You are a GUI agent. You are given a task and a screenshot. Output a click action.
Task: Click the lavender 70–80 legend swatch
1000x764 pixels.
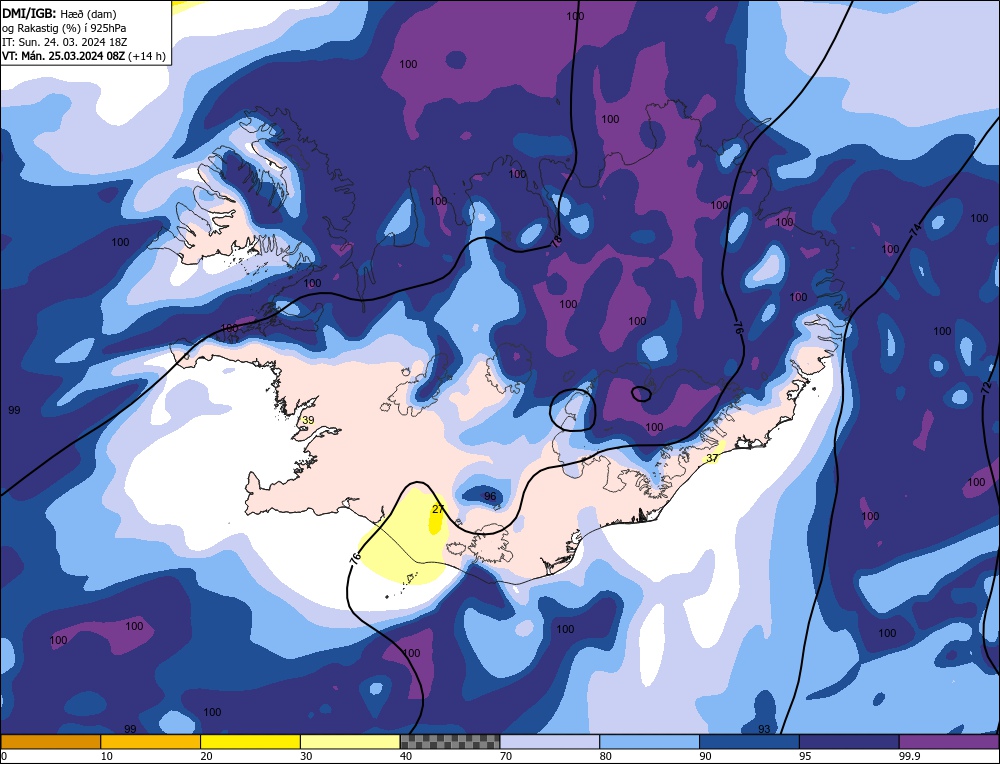tap(550, 742)
